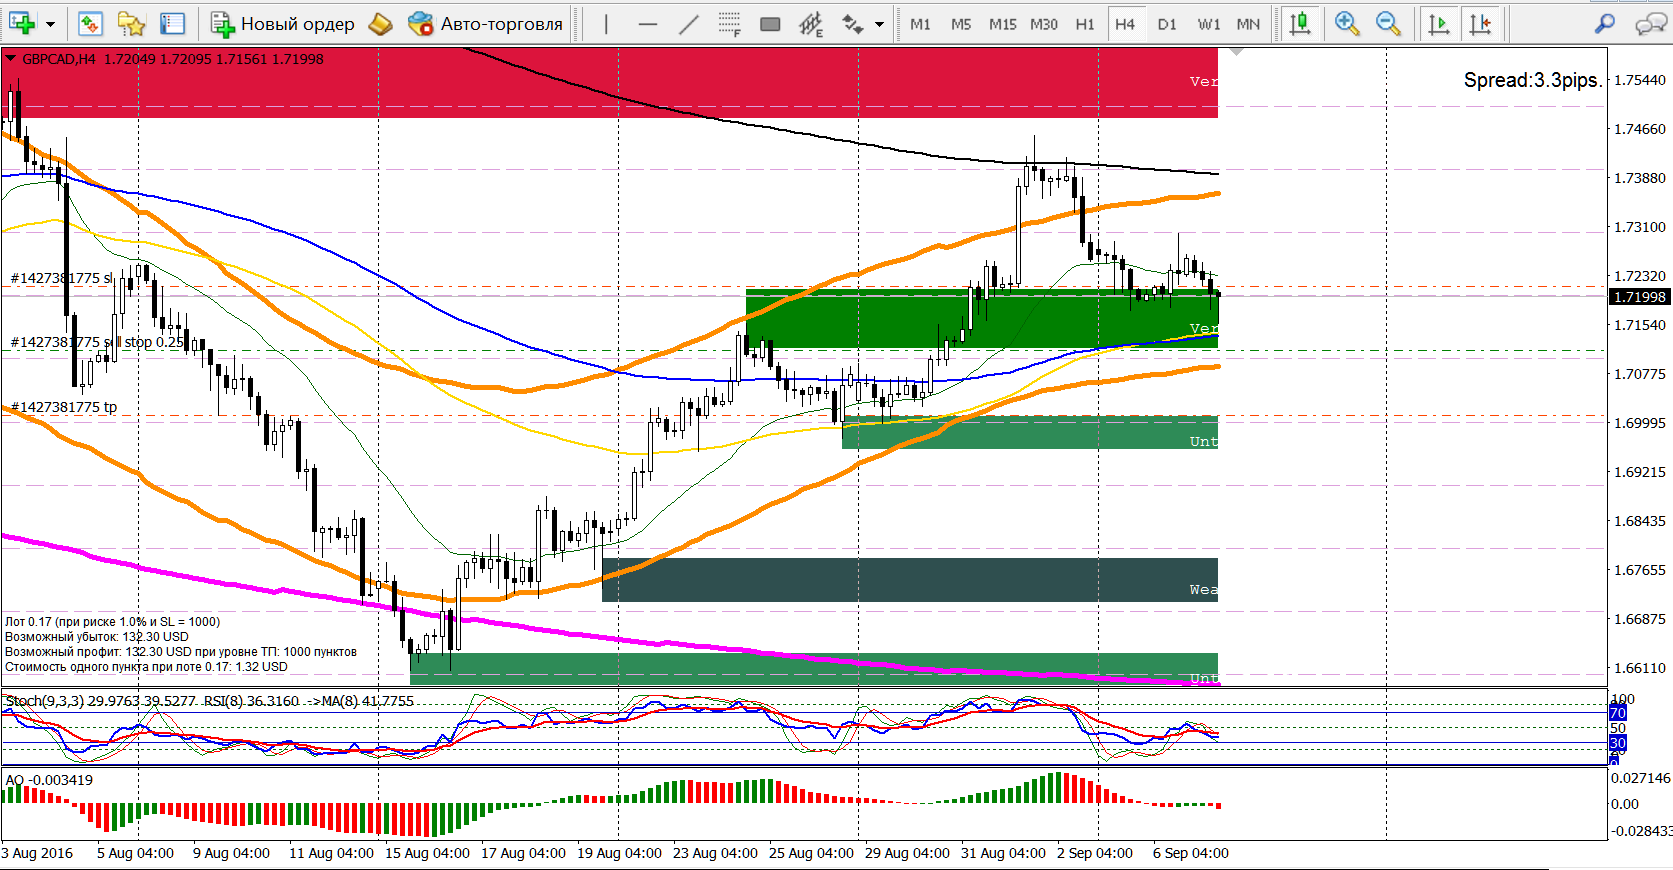This screenshot has width=1673, height=870.
Task: Select the #1427381775 sl order line label
Action: coord(62,278)
